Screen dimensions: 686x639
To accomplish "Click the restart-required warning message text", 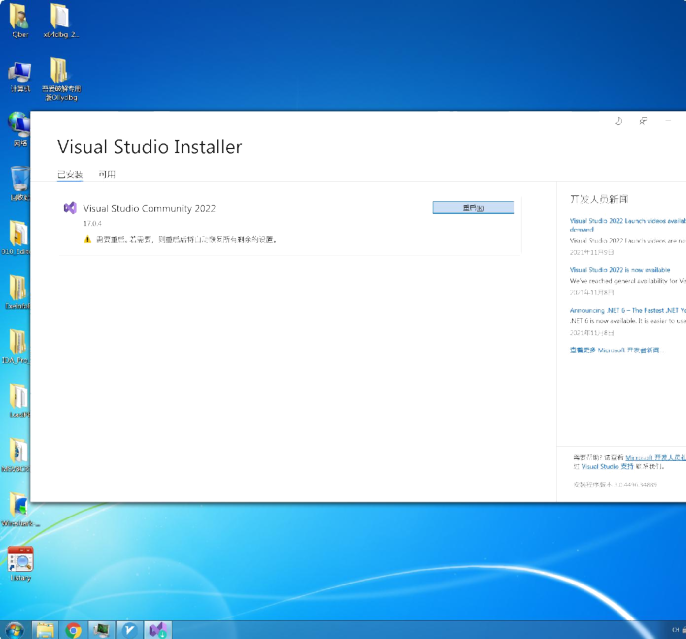I will 186,240.
